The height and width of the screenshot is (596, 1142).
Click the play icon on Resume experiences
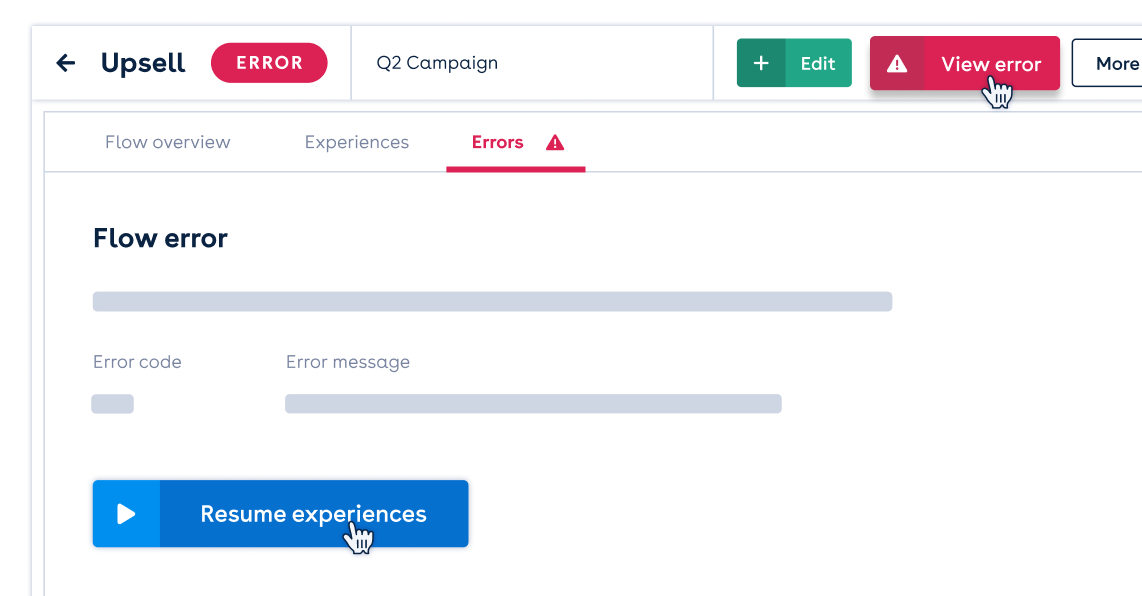point(126,514)
